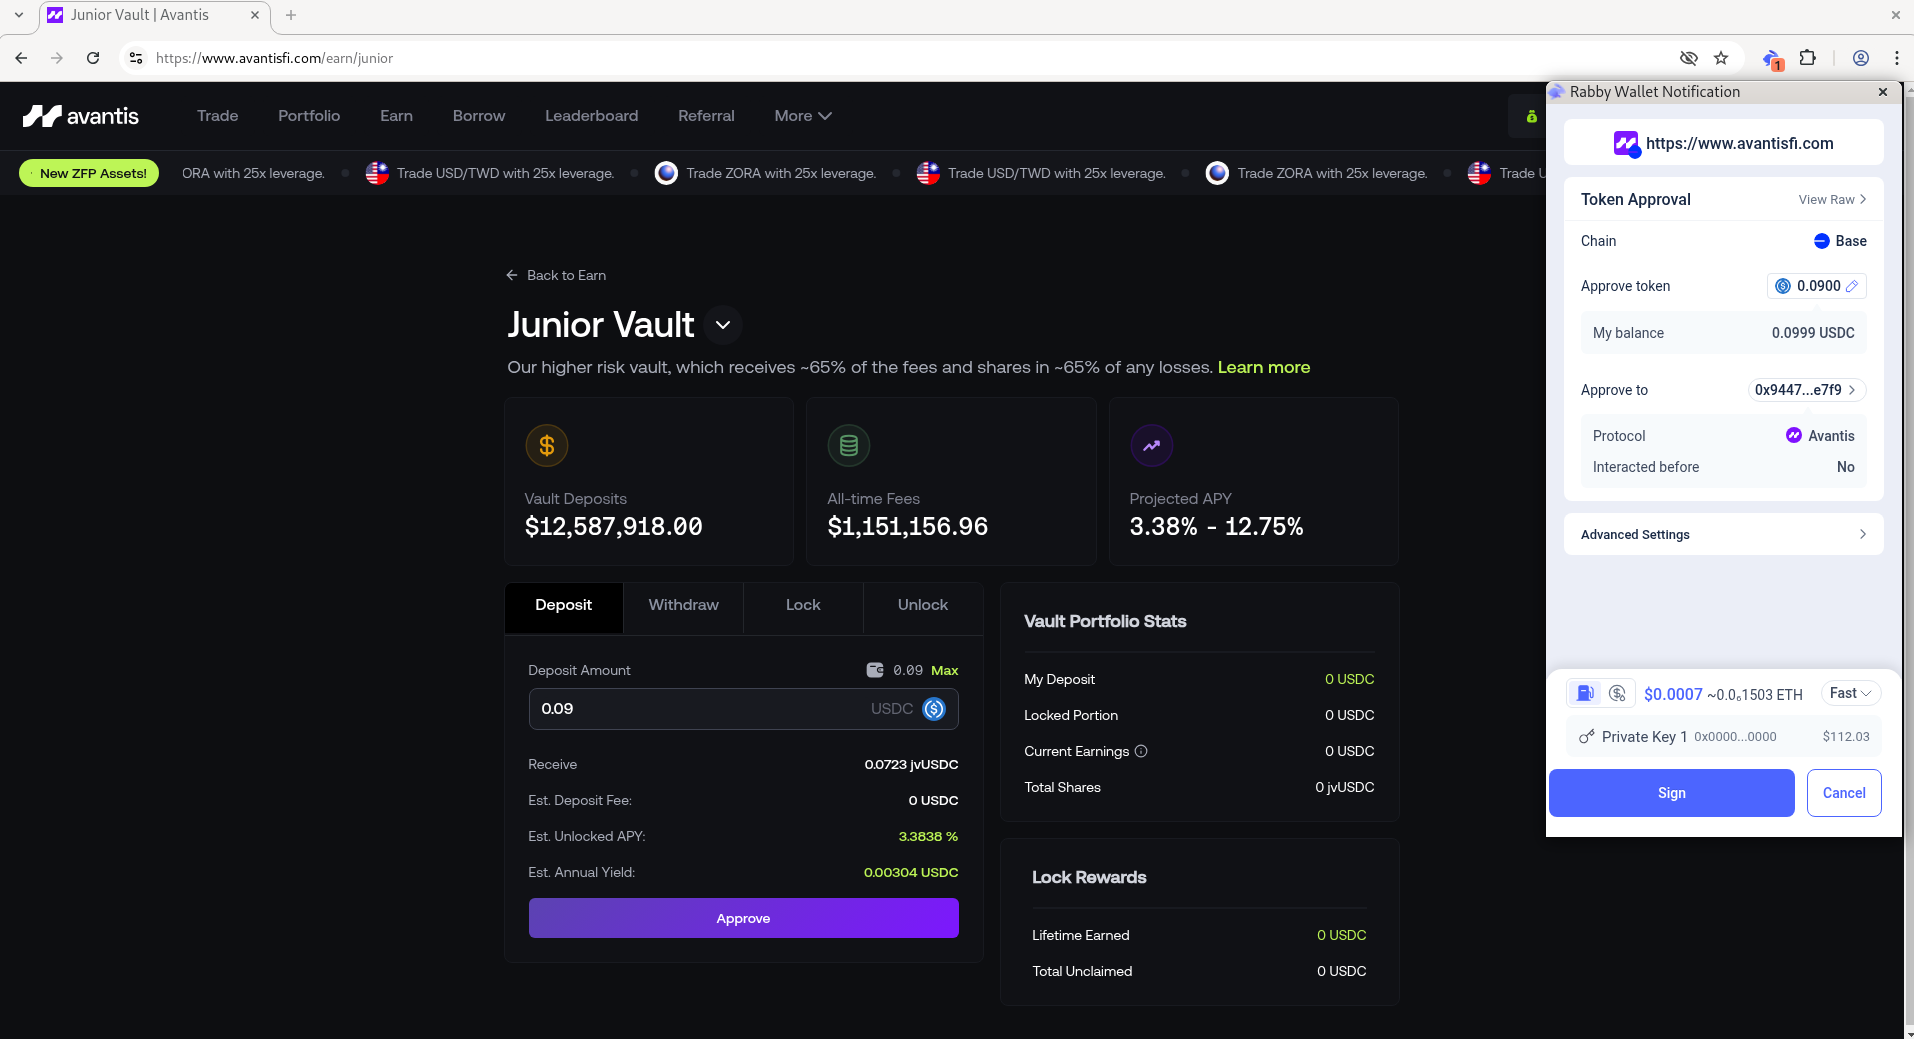Expand Advanced Settings in Rabby
The image size is (1914, 1039).
(1723, 534)
